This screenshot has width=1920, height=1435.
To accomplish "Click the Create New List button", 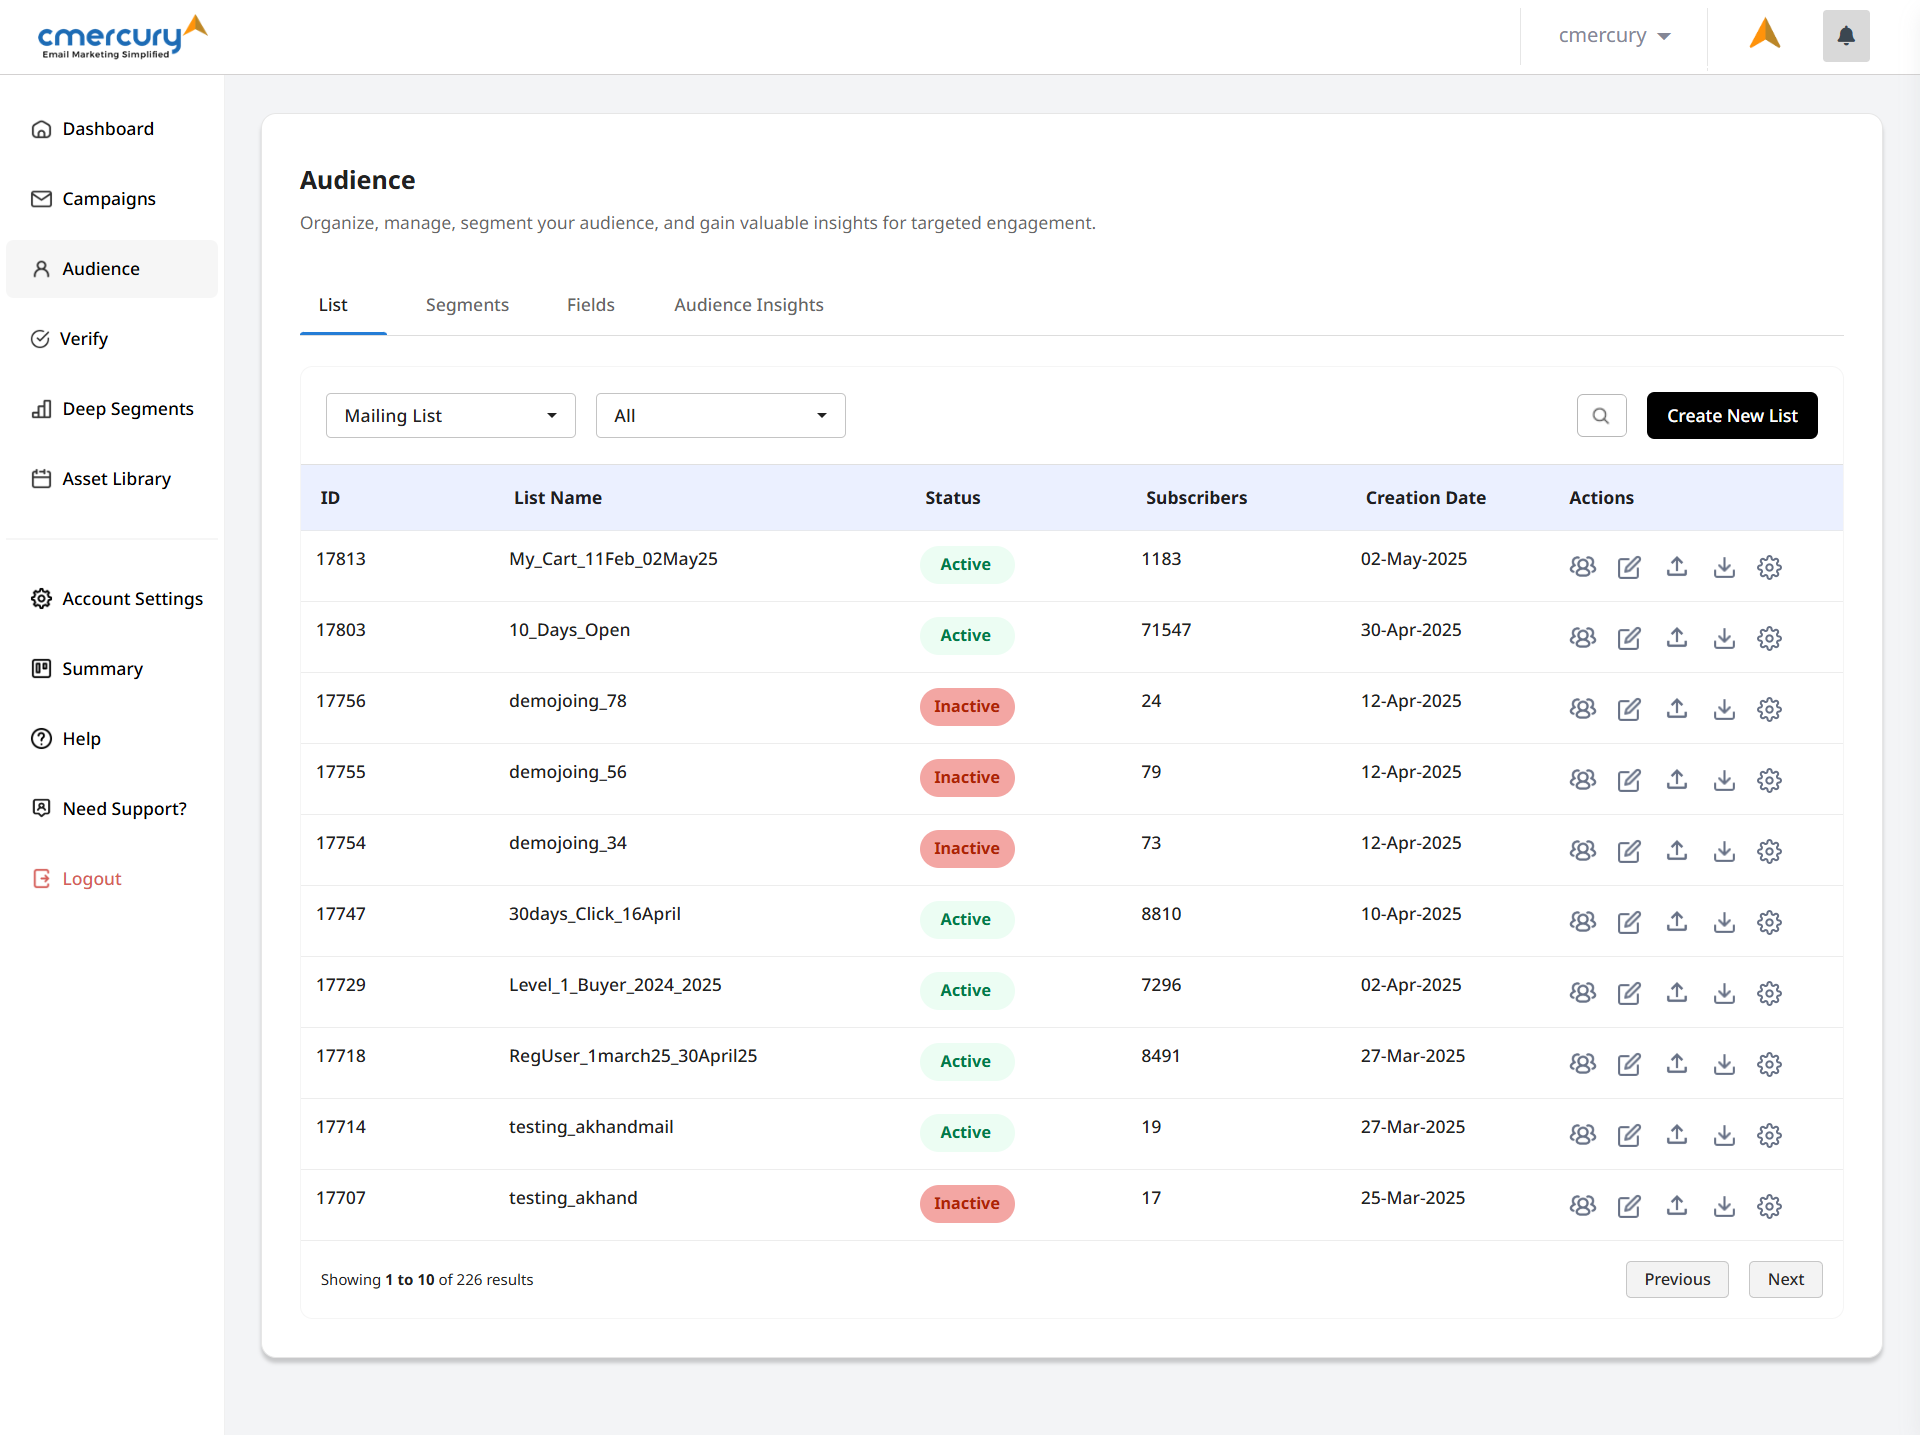I will [1732, 415].
